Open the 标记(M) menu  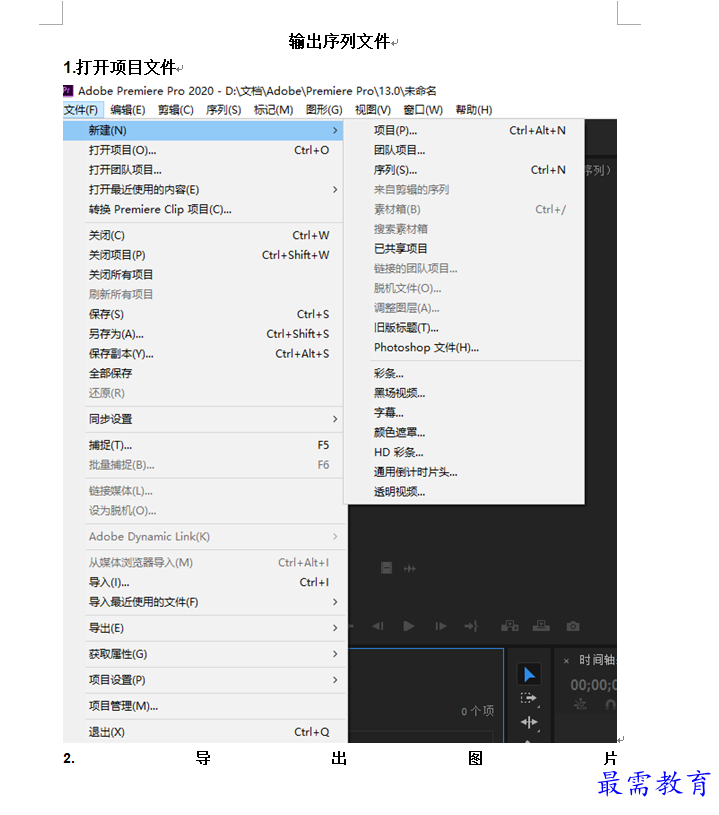[273, 110]
